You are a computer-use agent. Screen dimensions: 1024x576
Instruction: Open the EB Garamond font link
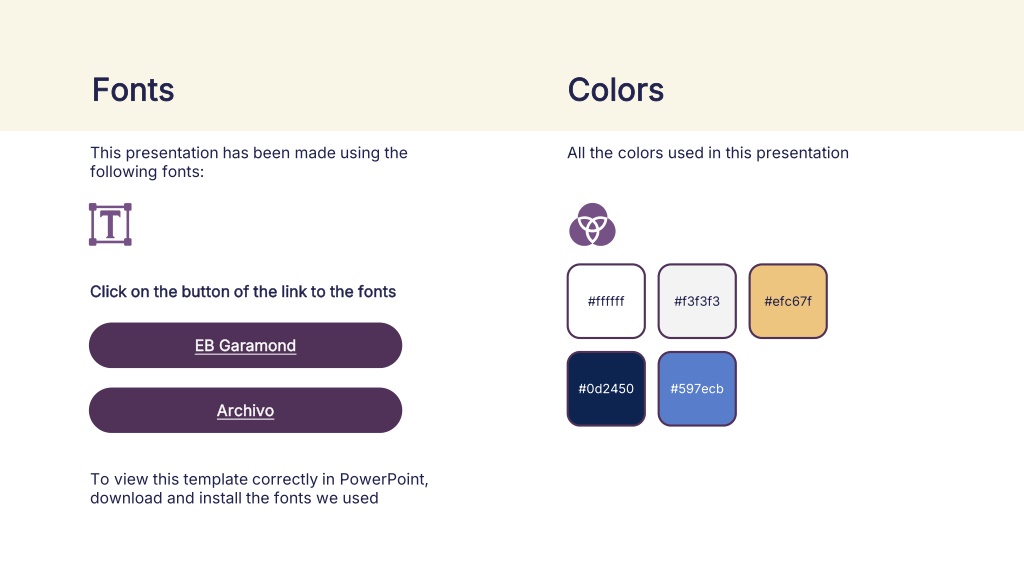(x=246, y=345)
